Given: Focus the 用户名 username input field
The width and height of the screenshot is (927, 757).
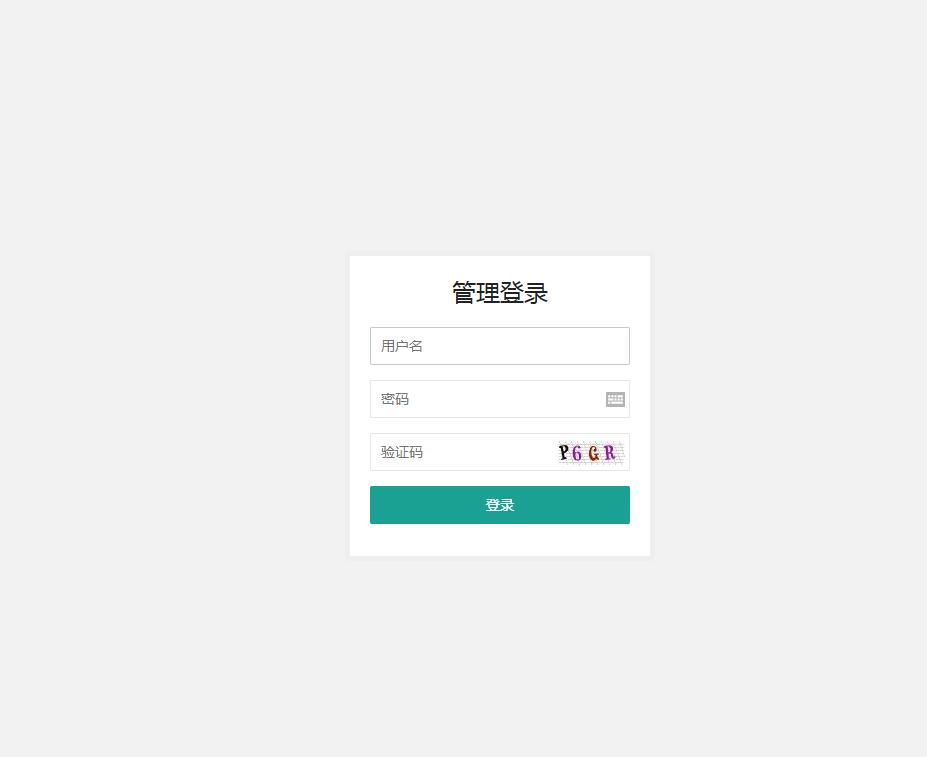Looking at the screenshot, I should tap(500, 346).
